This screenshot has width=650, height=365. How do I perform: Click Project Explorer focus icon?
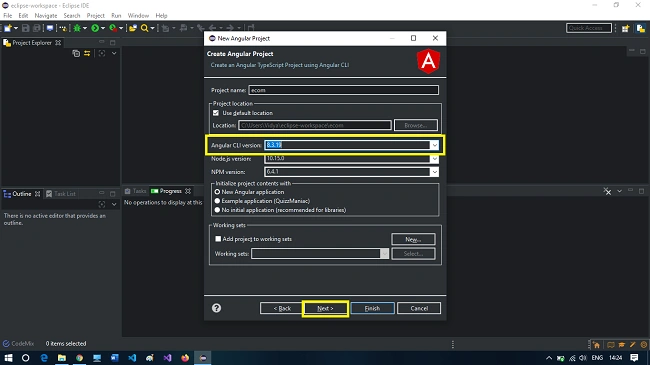[102, 54]
